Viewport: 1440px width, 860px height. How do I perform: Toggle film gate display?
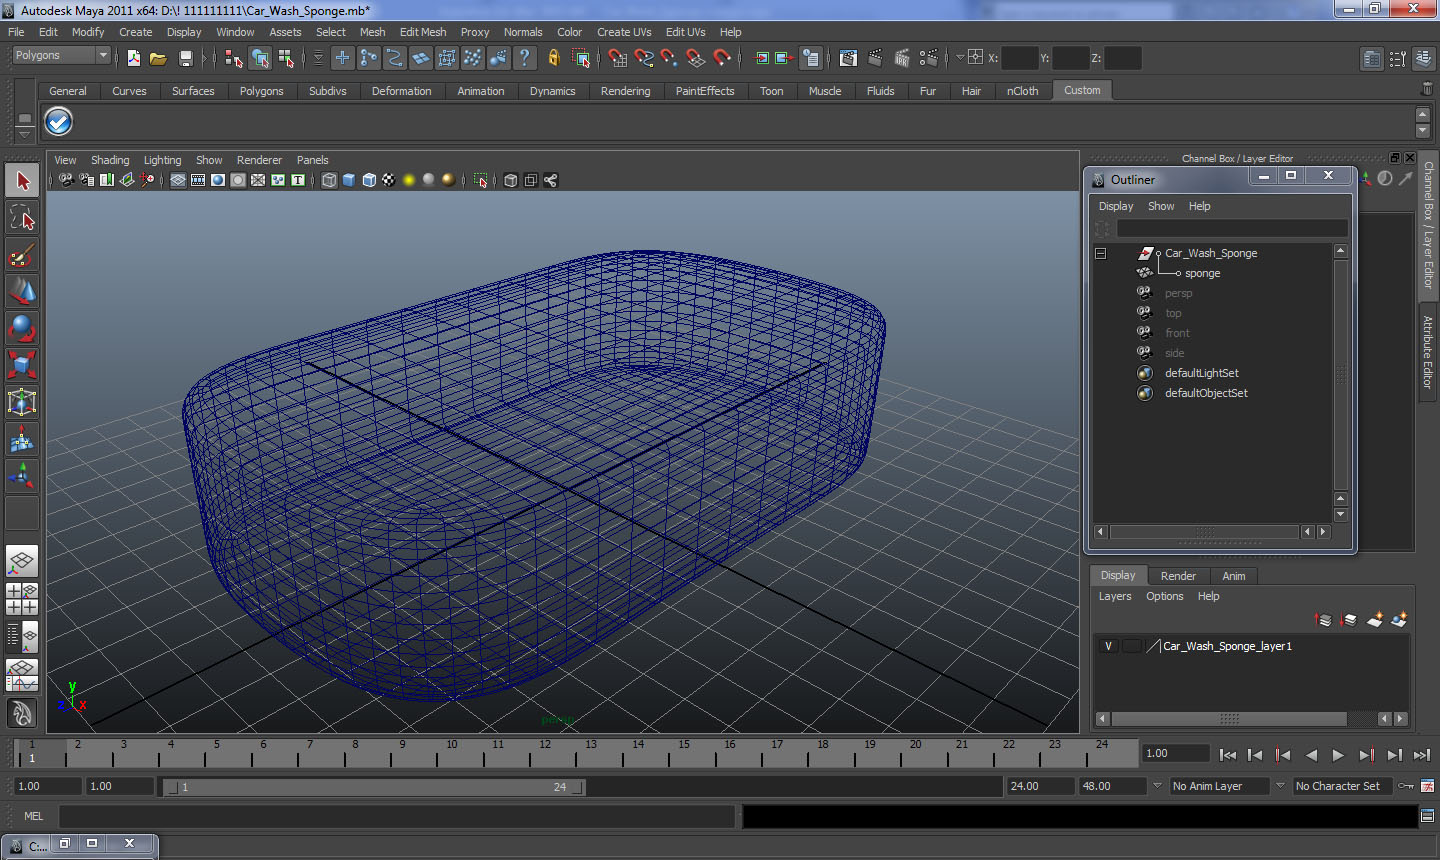198,180
